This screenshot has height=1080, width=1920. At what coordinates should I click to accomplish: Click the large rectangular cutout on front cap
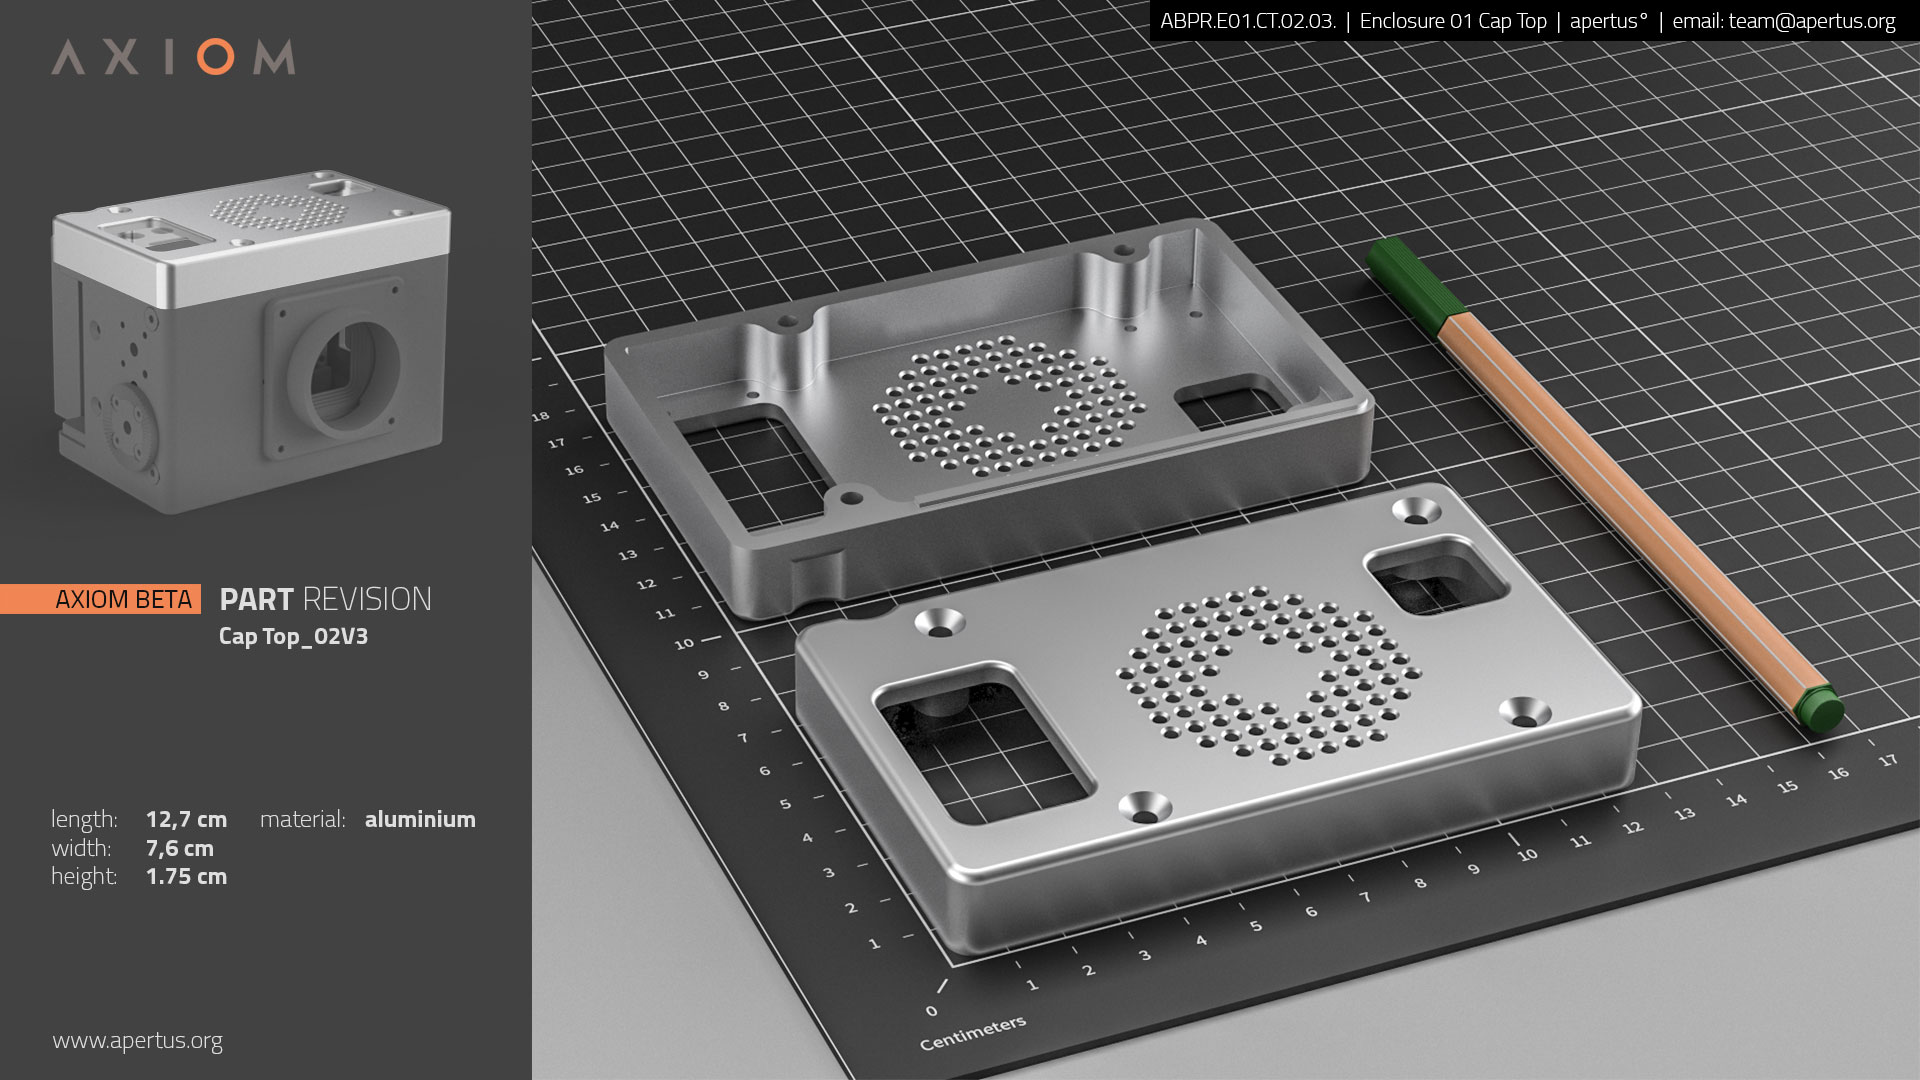click(x=983, y=741)
